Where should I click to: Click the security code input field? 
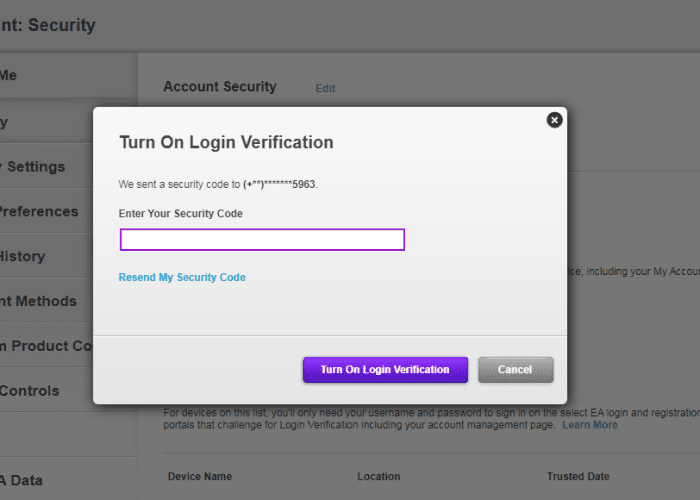point(262,239)
